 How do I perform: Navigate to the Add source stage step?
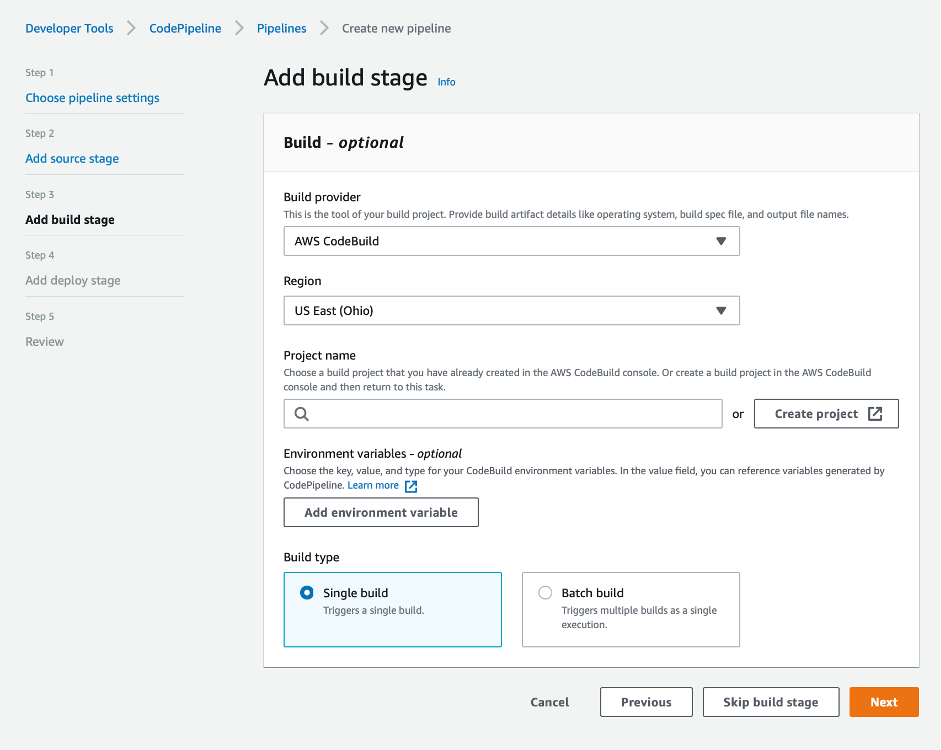pos(72,158)
